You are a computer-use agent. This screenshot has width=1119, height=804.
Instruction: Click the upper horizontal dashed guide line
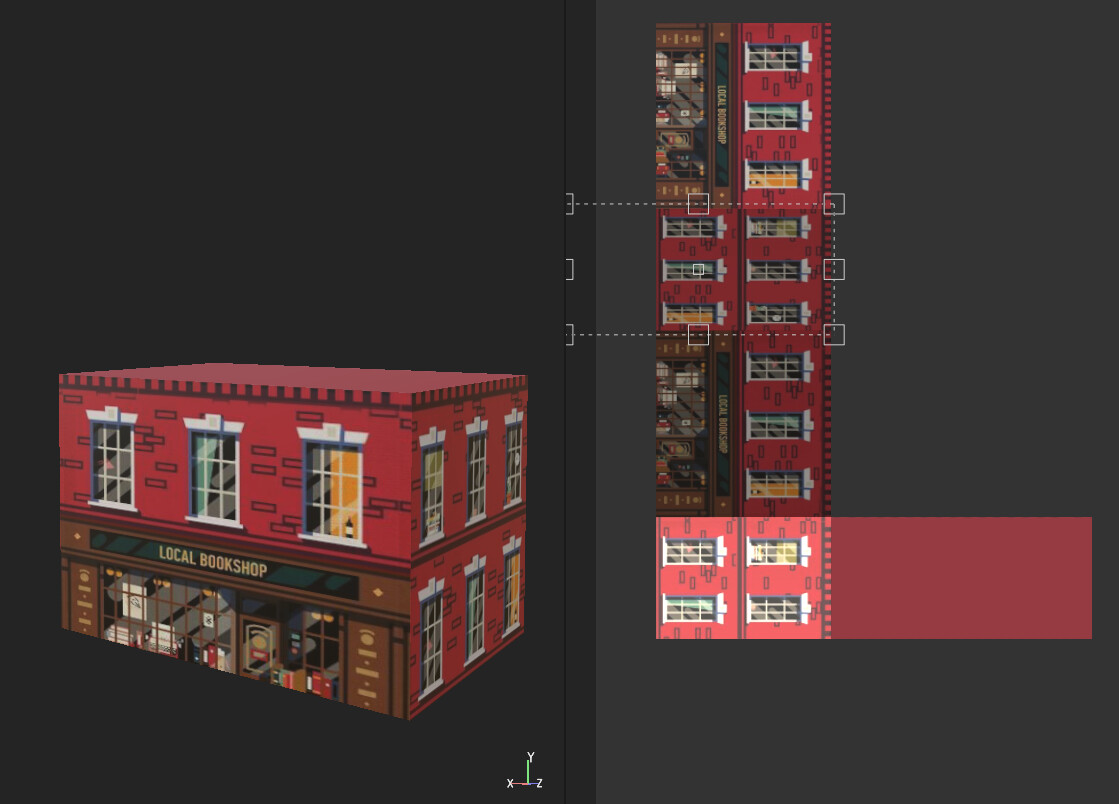630,203
